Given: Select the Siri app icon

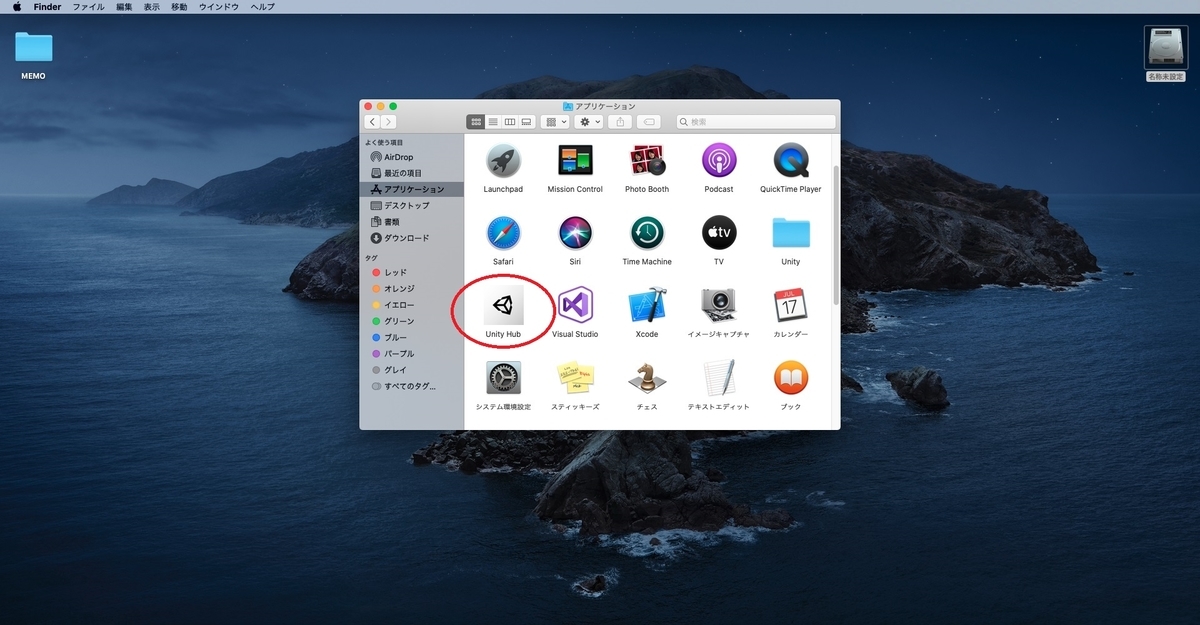Looking at the screenshot, I should (575, 233).
